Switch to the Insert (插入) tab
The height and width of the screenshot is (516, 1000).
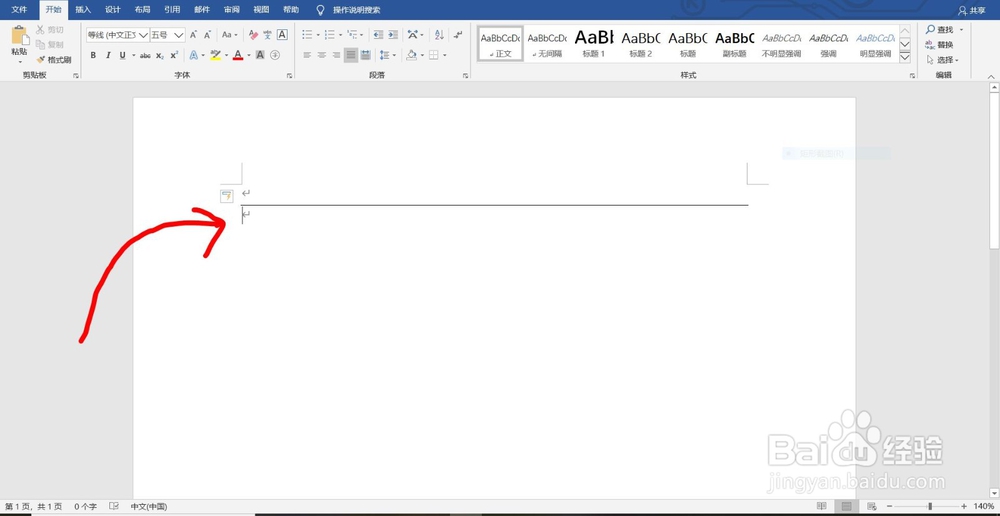[83, 10]
